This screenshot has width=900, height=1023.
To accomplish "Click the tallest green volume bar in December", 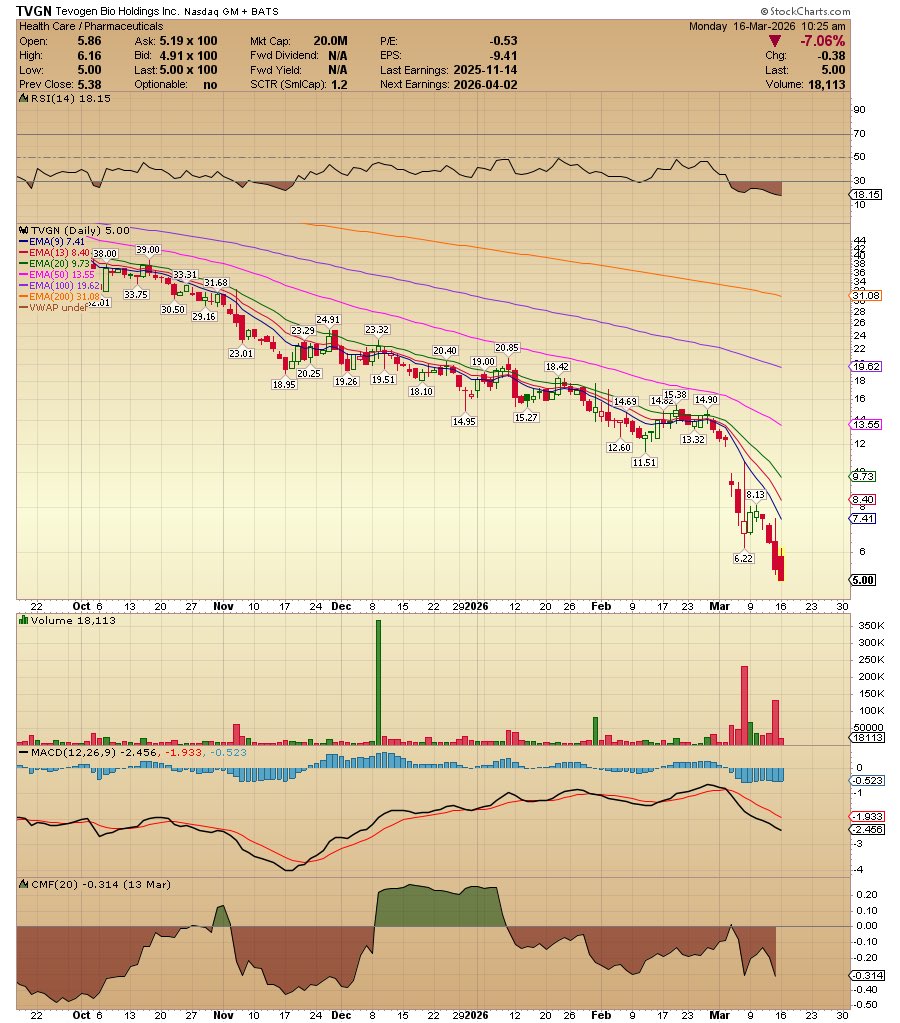I will [378, 682].
